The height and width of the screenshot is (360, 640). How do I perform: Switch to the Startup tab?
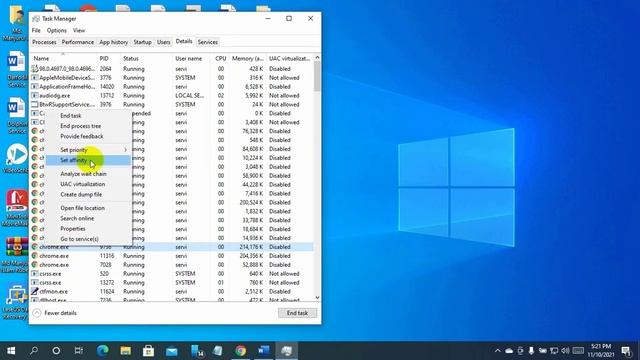142,42
